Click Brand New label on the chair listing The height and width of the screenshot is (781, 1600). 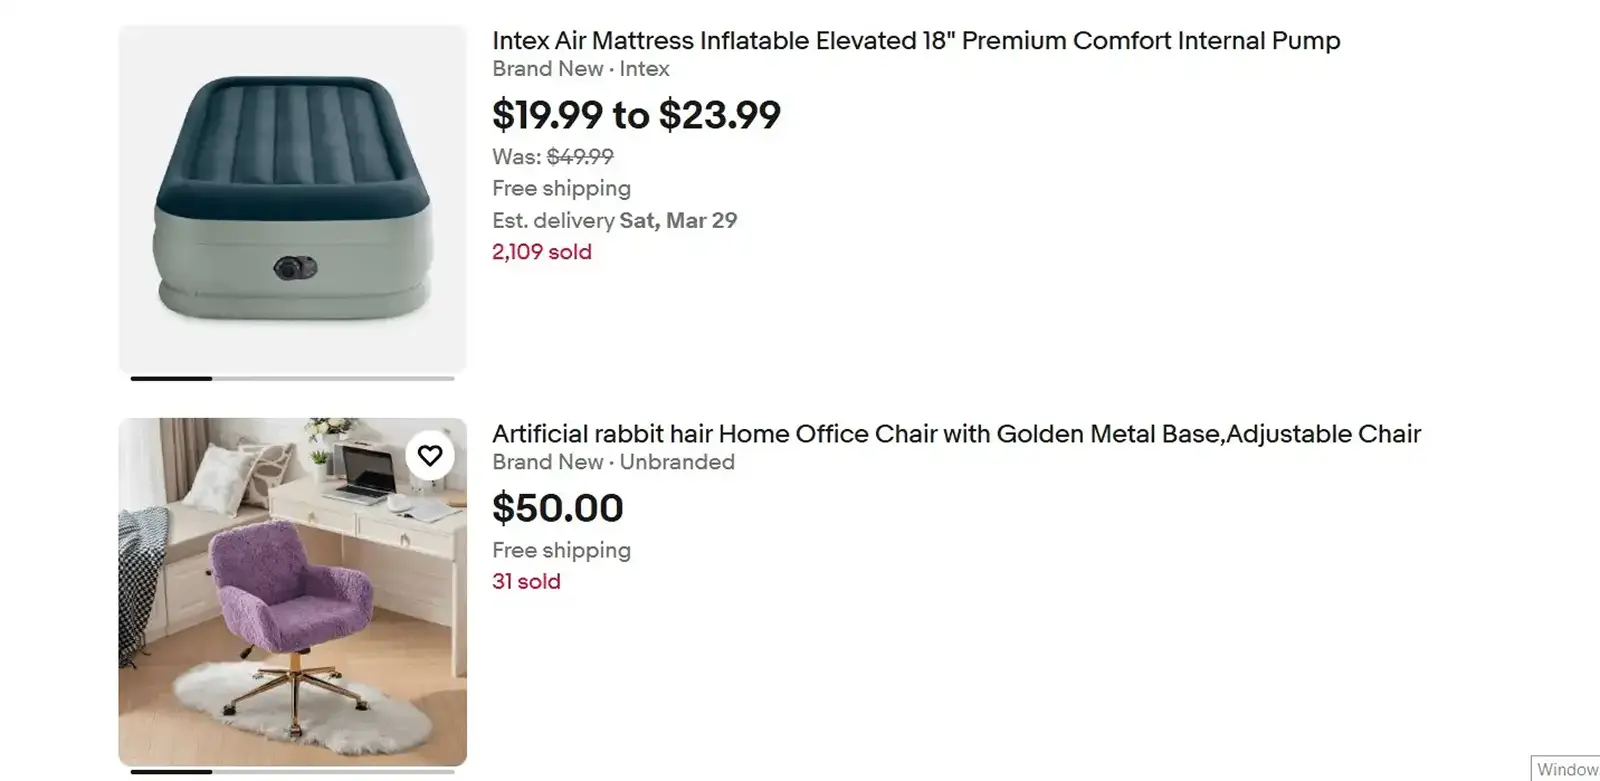pyautogui.click(x=548, y=462)
